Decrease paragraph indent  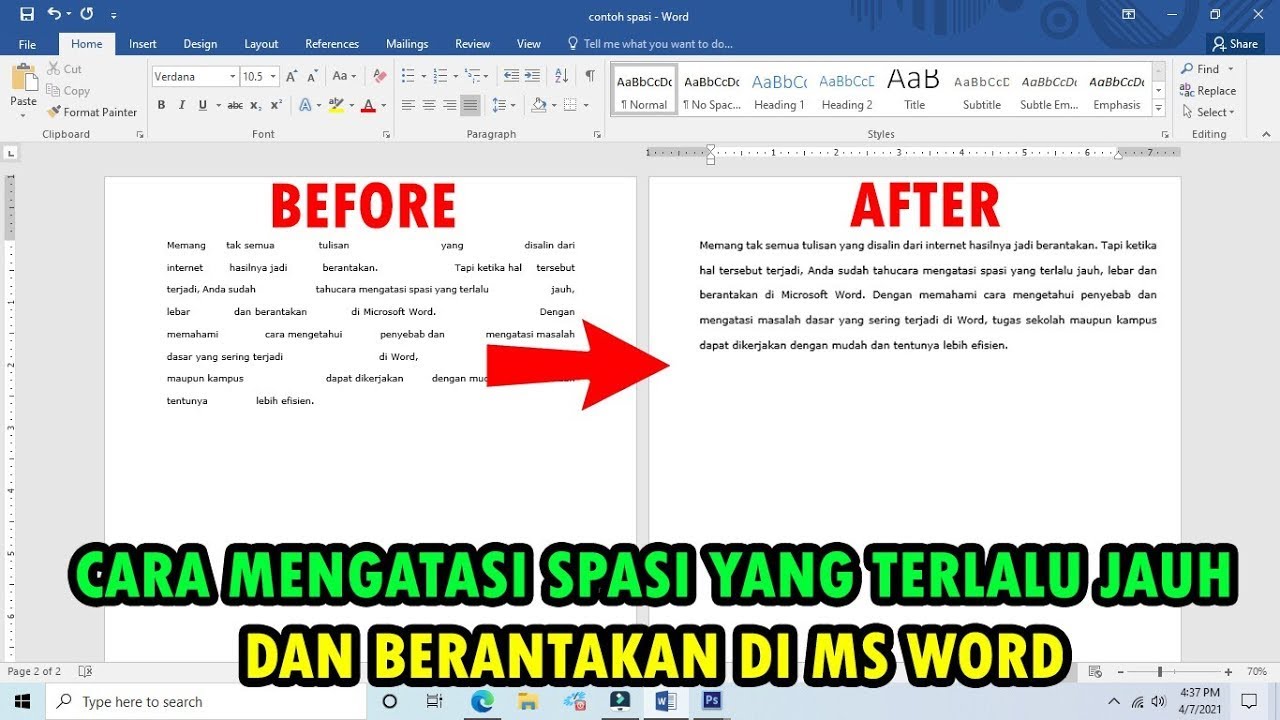511,76
